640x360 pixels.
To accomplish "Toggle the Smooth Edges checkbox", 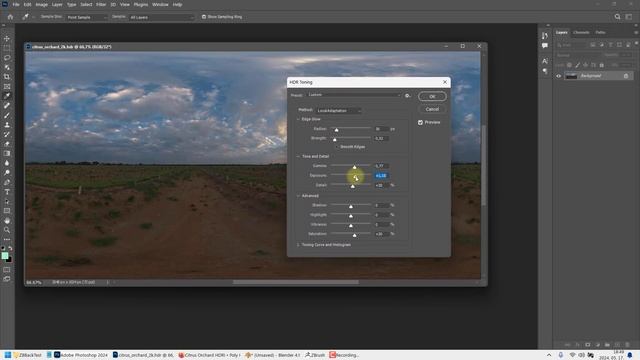I will coord(337,147).
